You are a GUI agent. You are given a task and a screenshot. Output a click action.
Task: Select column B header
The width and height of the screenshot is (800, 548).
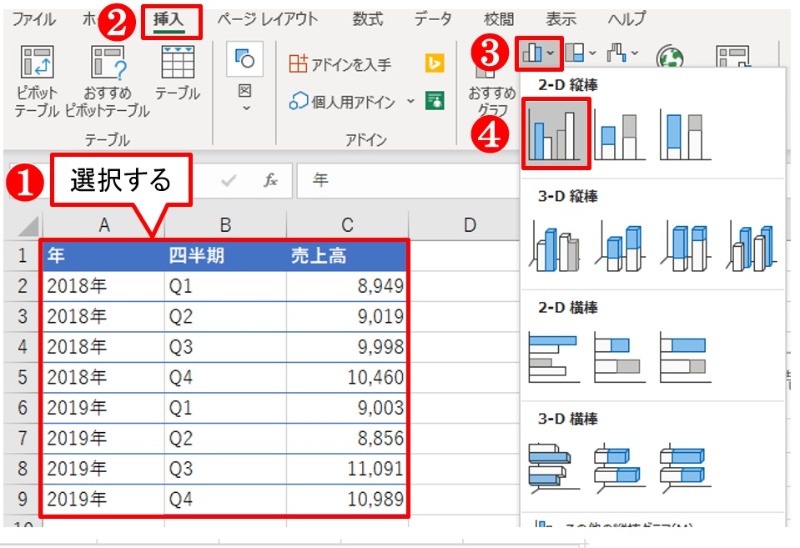click(x=225, y=225)
